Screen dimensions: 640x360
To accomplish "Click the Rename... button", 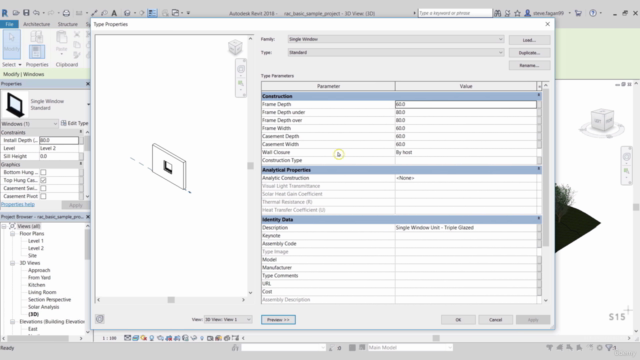I will point(529,65).
